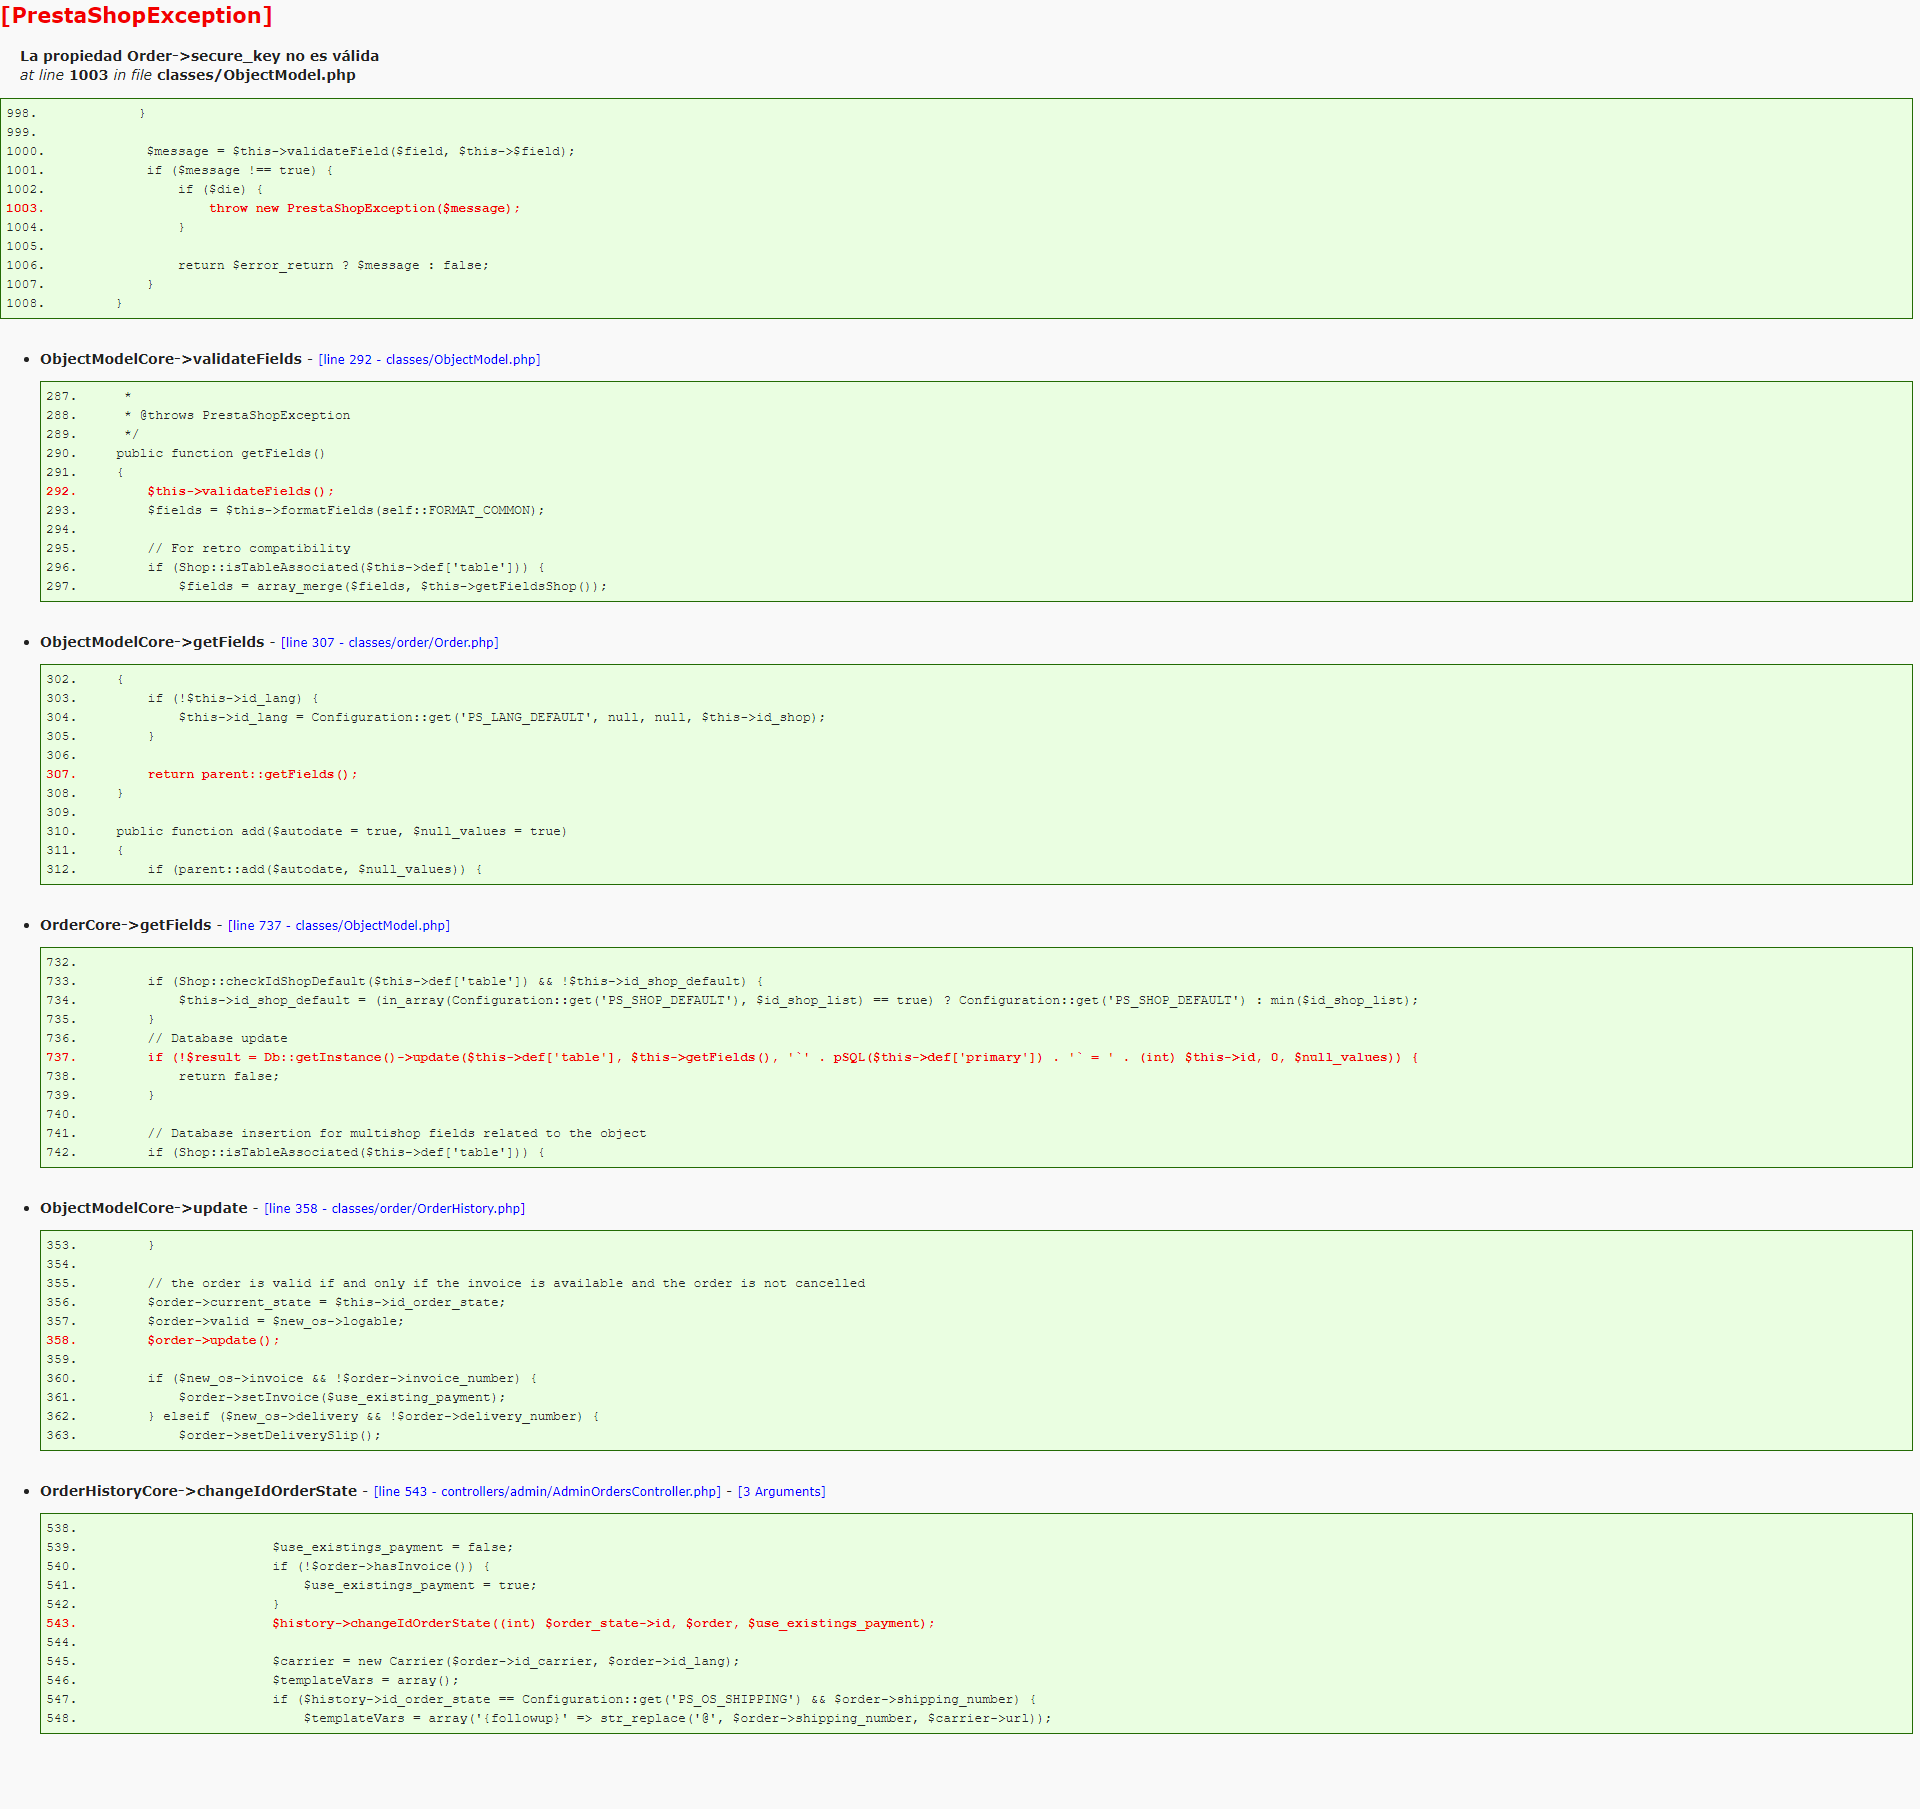
Task: Open the line 543 AdminOrdersController.php link
Action: click(547, 1492)
